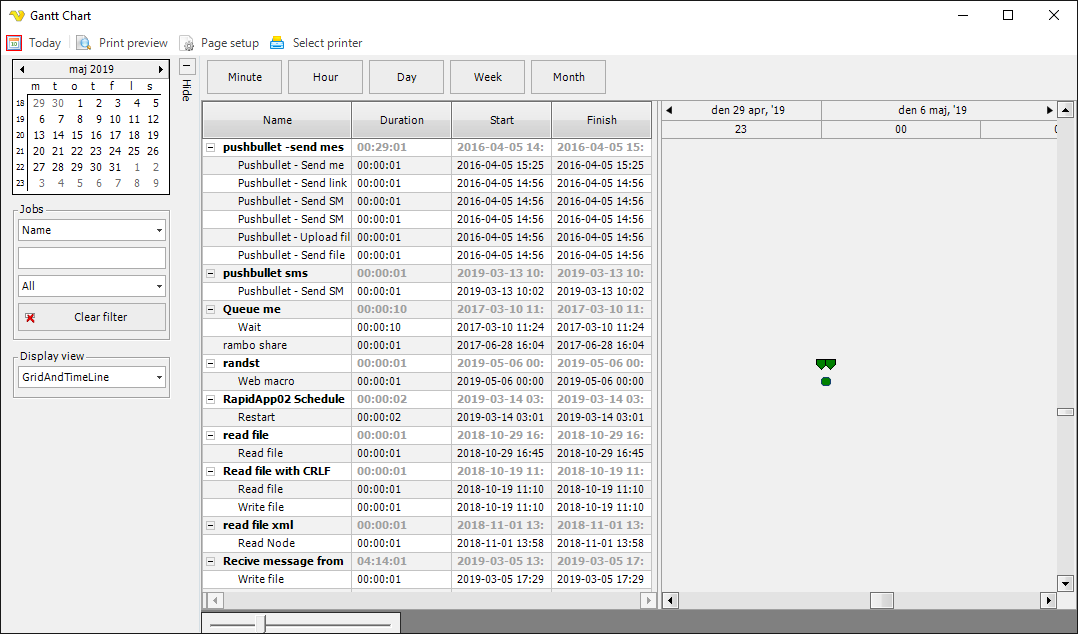Go to previous month in the calendar
Image resolution: width=1078 pixels, height=634 pixels.
pyautogui.click(x=22, y=68)
